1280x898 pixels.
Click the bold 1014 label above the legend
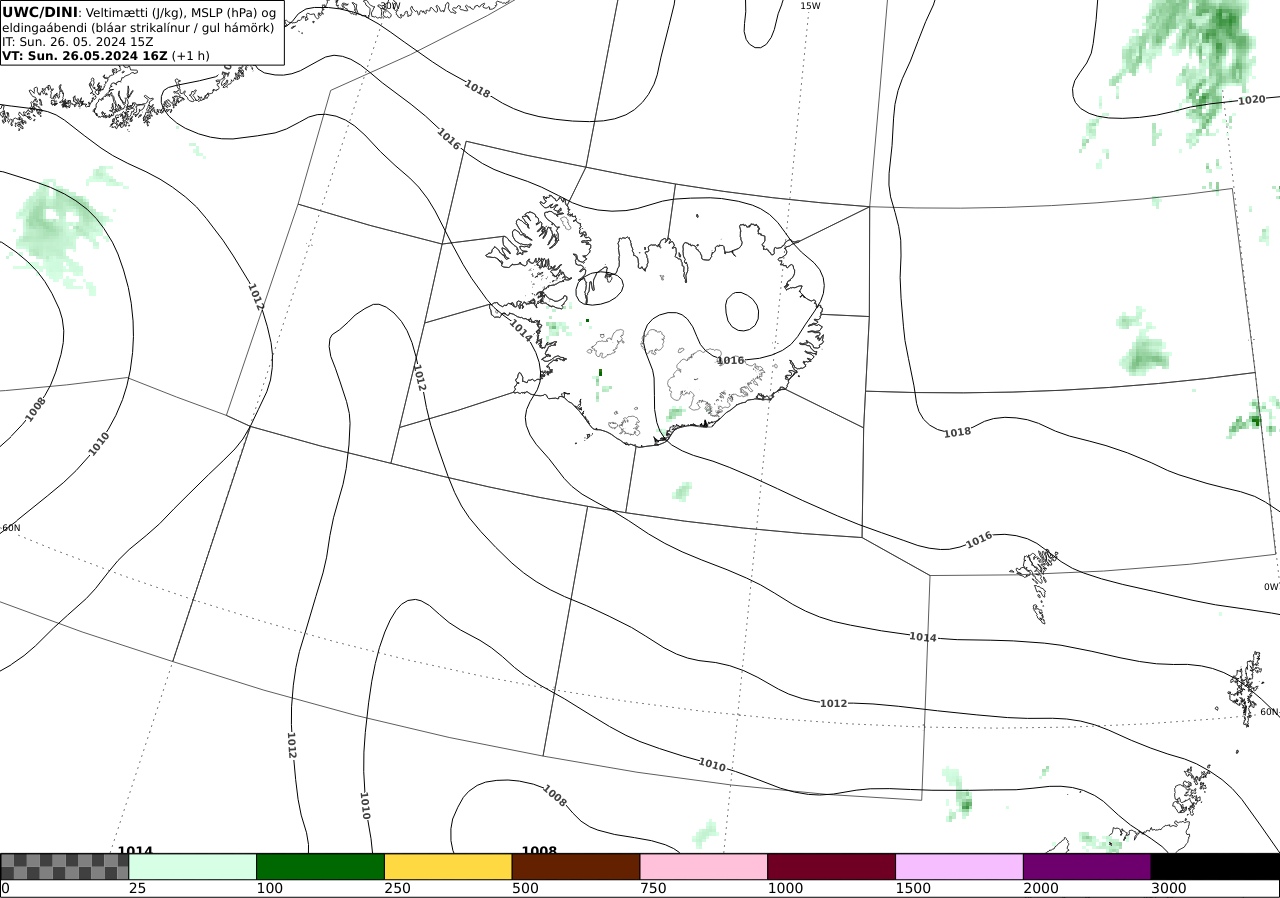pos(135,851)
